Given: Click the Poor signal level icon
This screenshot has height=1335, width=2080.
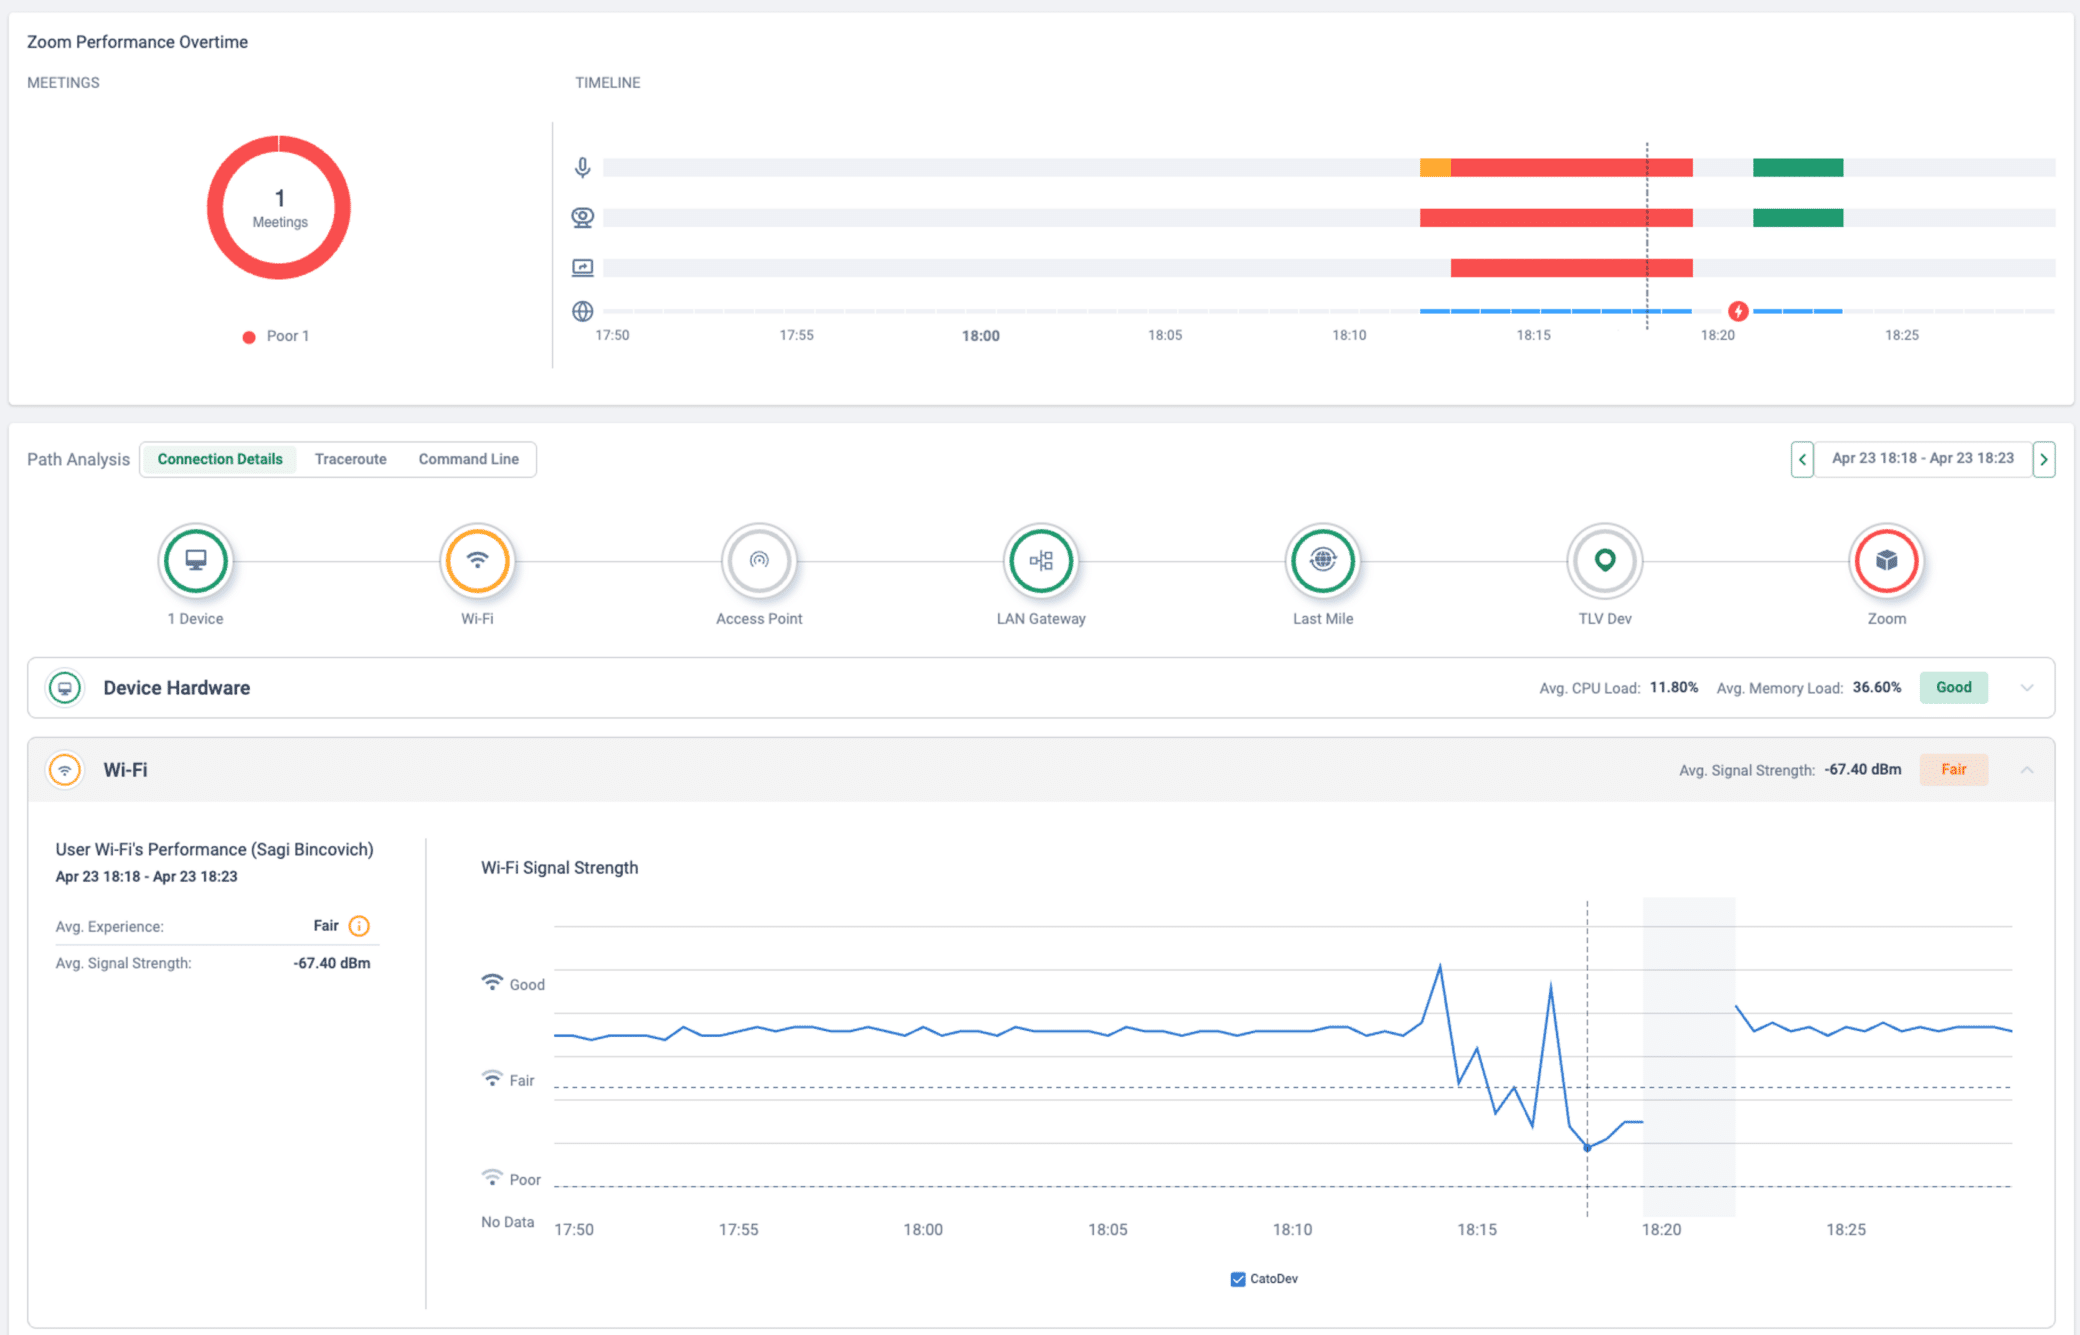Looking at the screenshot, I should [x=492, y=1177].
